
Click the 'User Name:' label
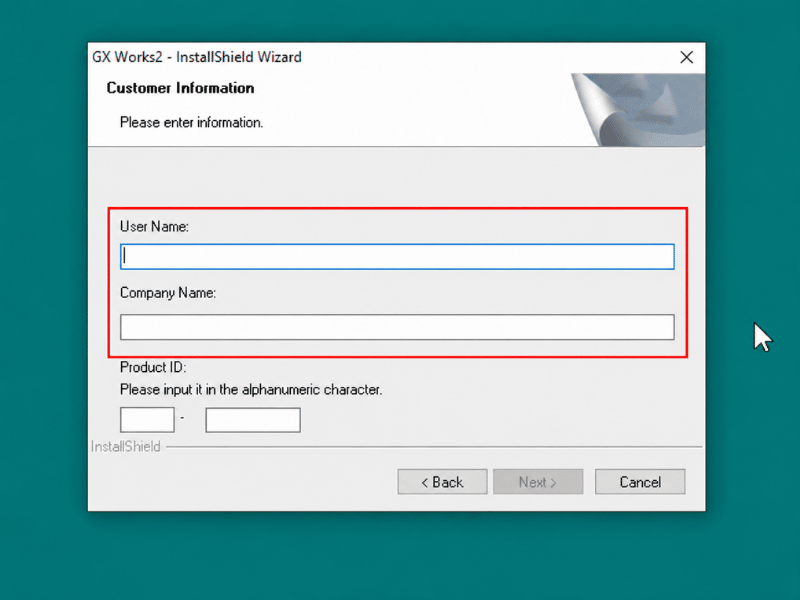(x=154, y=227)
